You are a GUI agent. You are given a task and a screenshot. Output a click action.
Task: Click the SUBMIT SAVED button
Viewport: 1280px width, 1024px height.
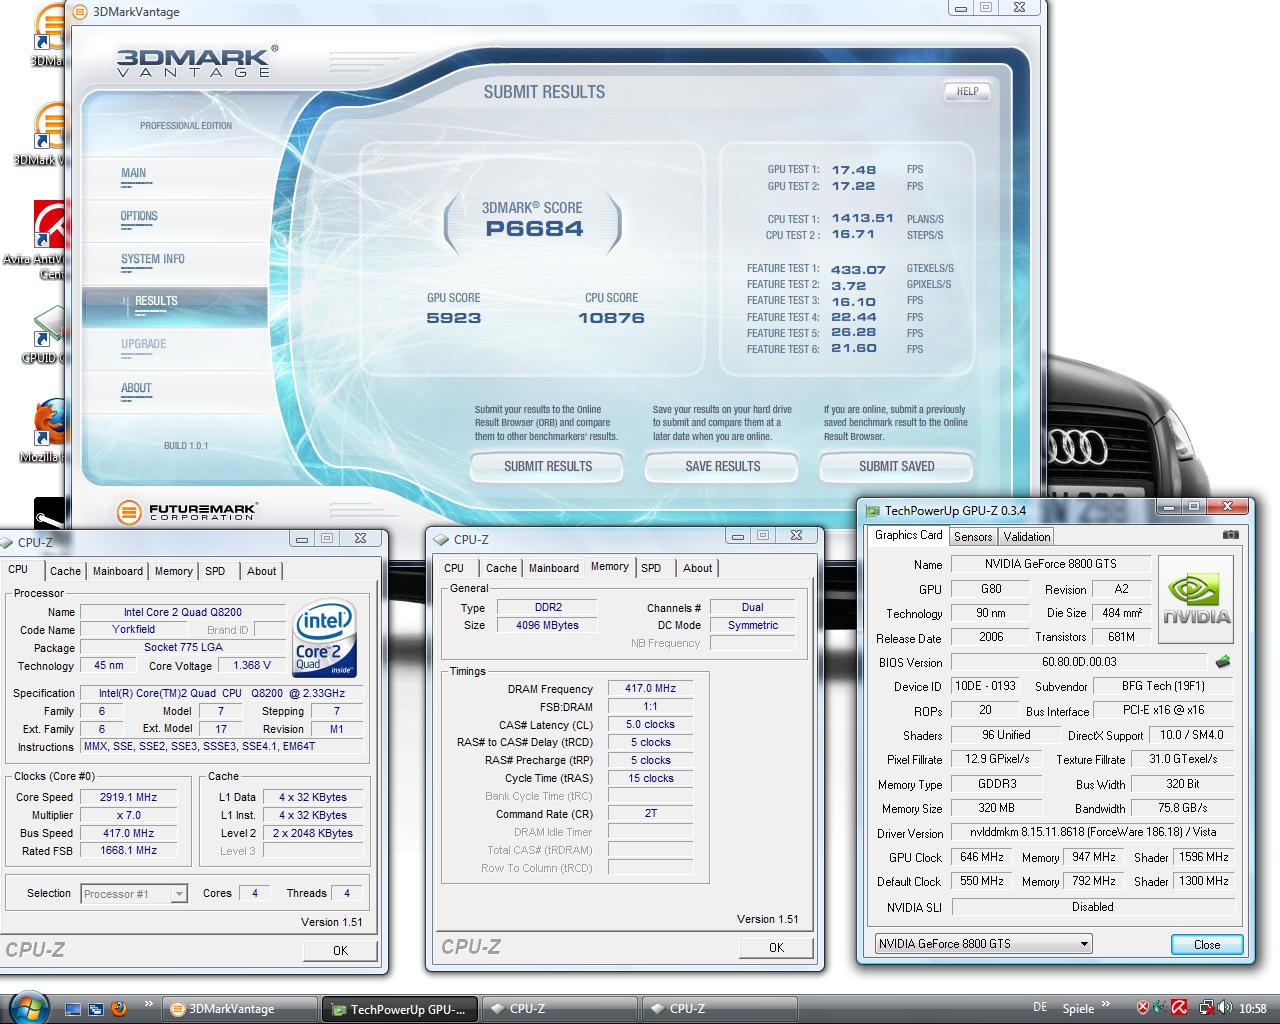897,466
